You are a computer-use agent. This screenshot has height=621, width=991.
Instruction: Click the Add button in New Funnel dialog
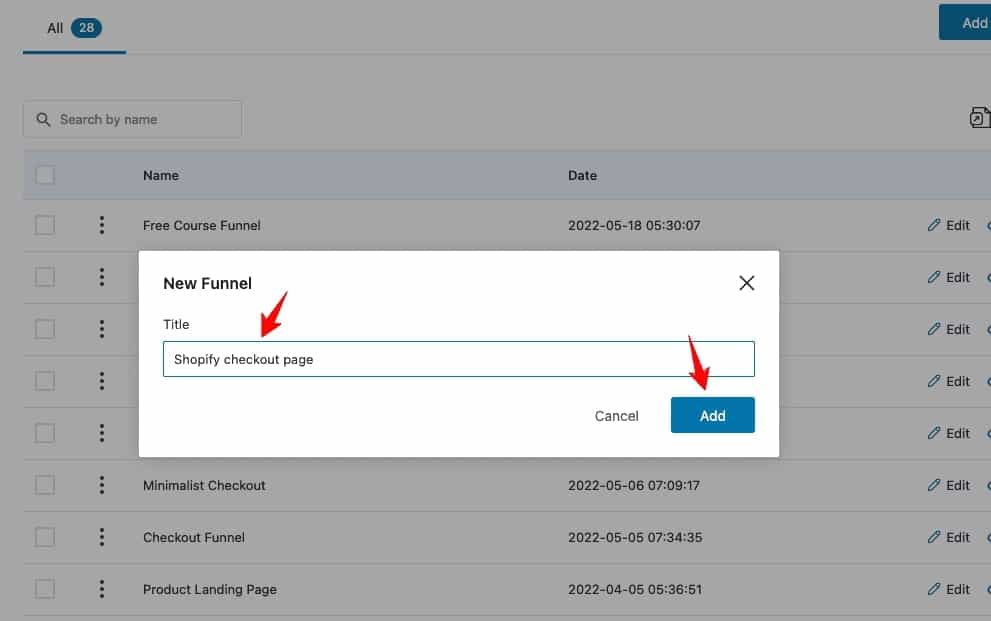(x=712, y=415)
